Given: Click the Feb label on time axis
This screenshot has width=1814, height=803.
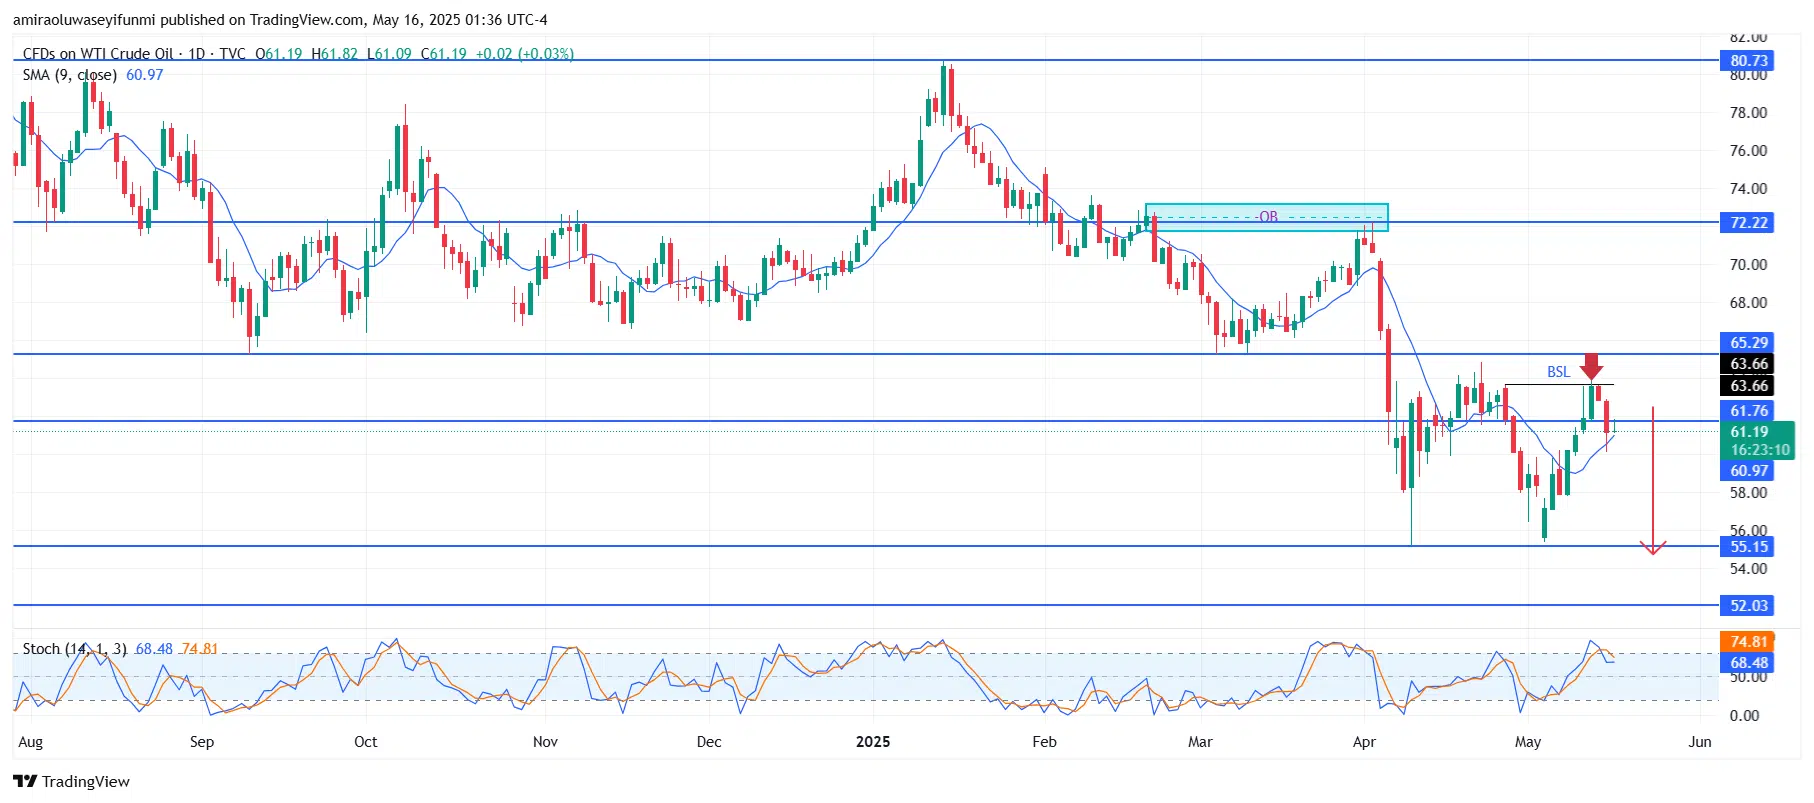Looking at the screenshot, I should (1044, 742).
